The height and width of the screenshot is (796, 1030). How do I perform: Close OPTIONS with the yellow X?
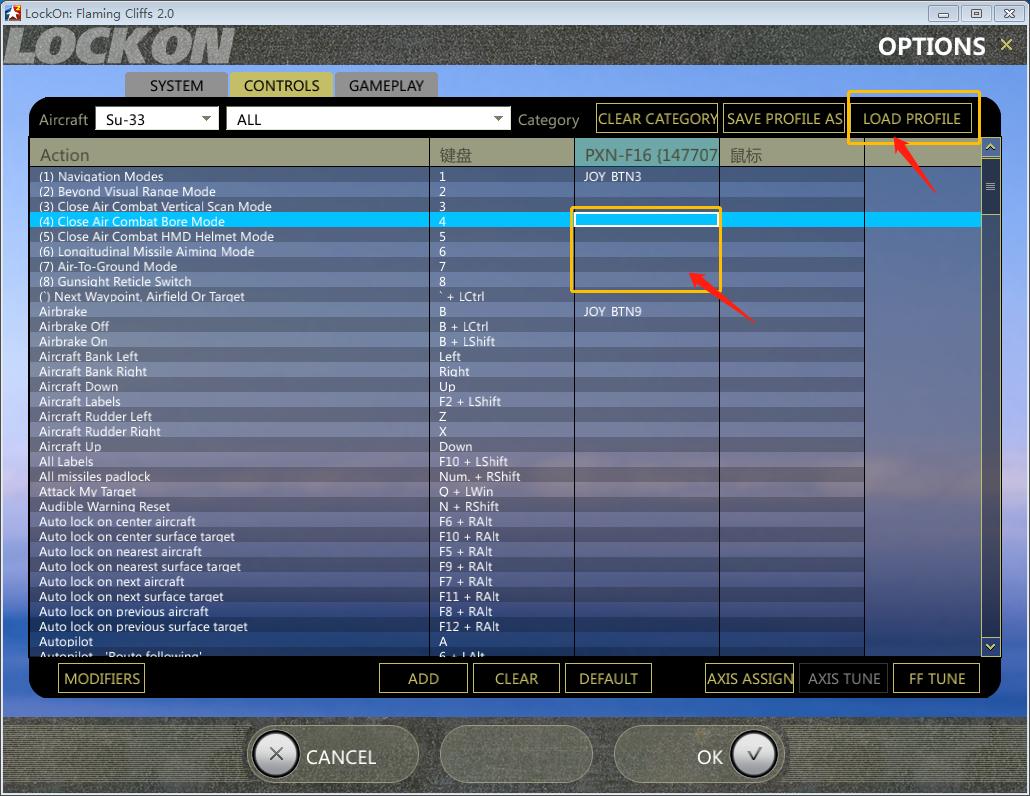point(1006,45)
